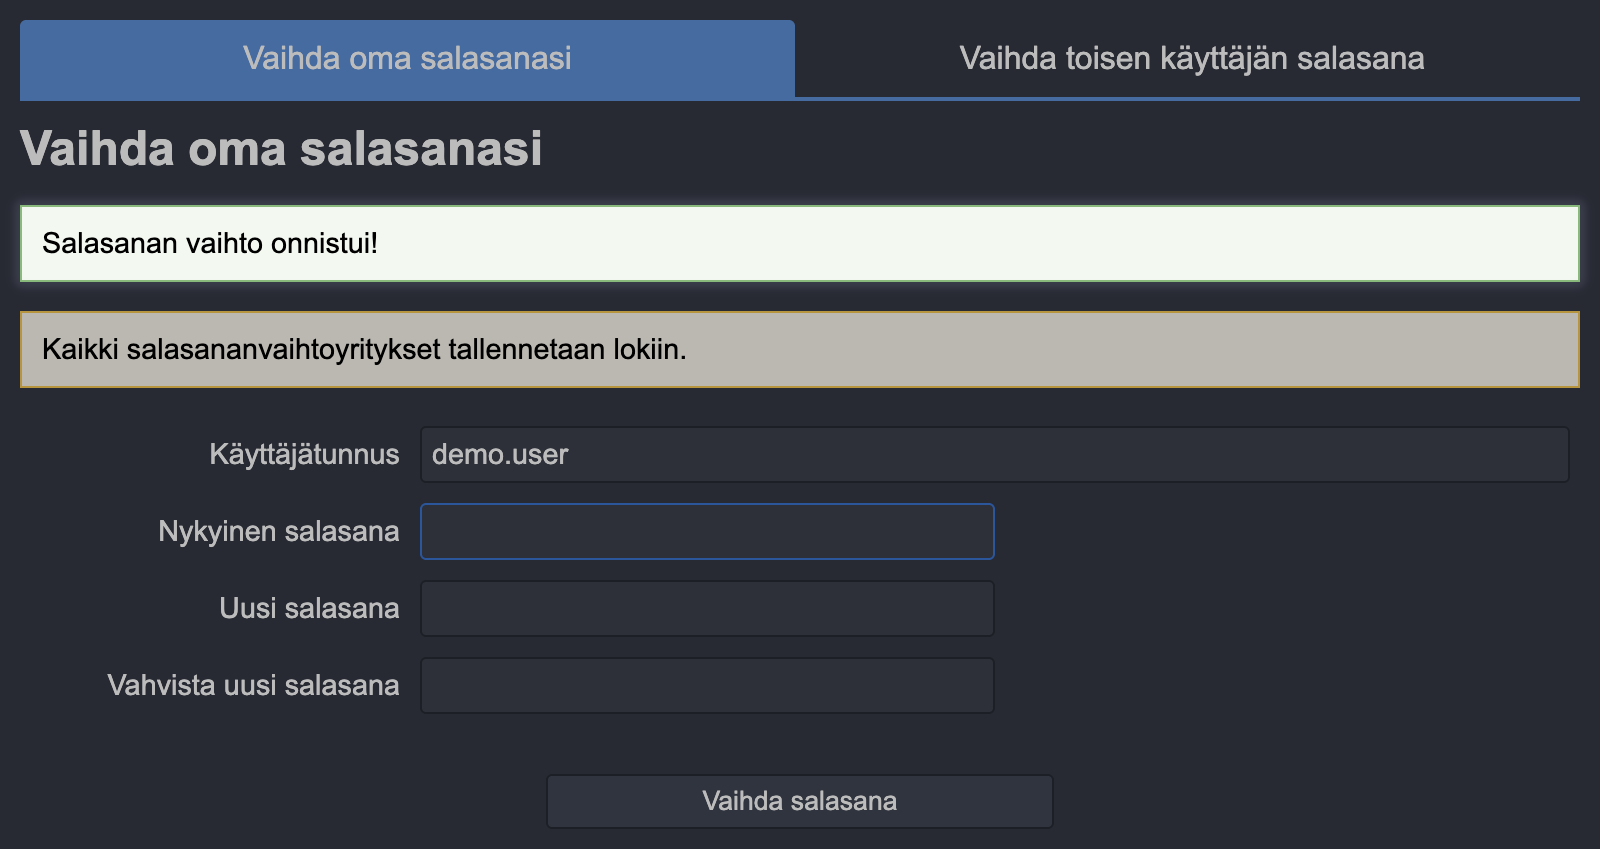Switch to "Vaihda toisen käyttäjän salasana" tab
The image size is (1600, 849).
point(1191,58)
